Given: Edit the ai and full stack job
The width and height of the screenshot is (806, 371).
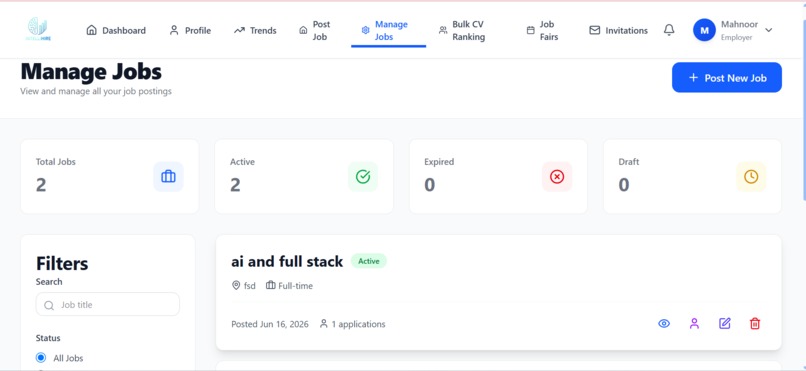Looking at the screenshot, I should tap(725, 324).
